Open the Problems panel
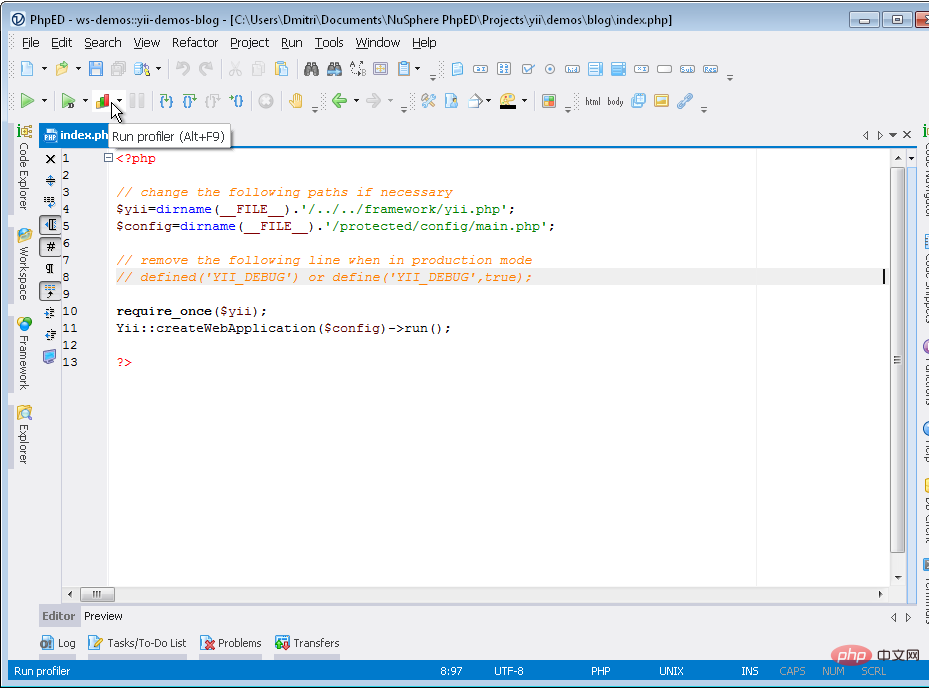Image resolution: width=930 pixels, height=688 pixels. tap(231, 643)
